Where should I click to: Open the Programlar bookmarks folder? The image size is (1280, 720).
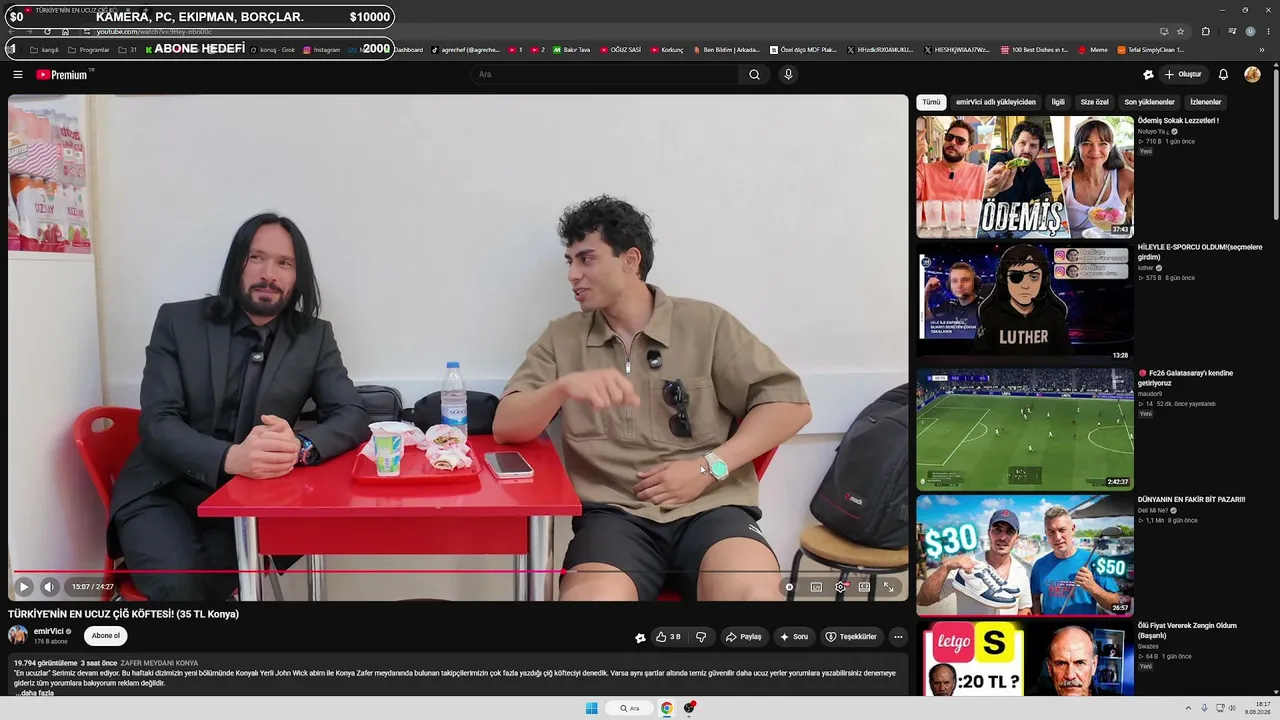(x=88, y=50)
